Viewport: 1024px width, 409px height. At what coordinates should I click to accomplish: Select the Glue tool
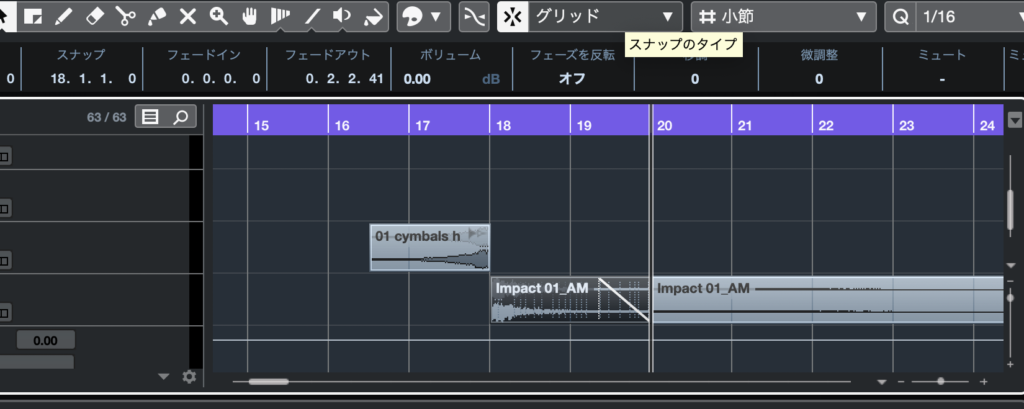point(157,16)
